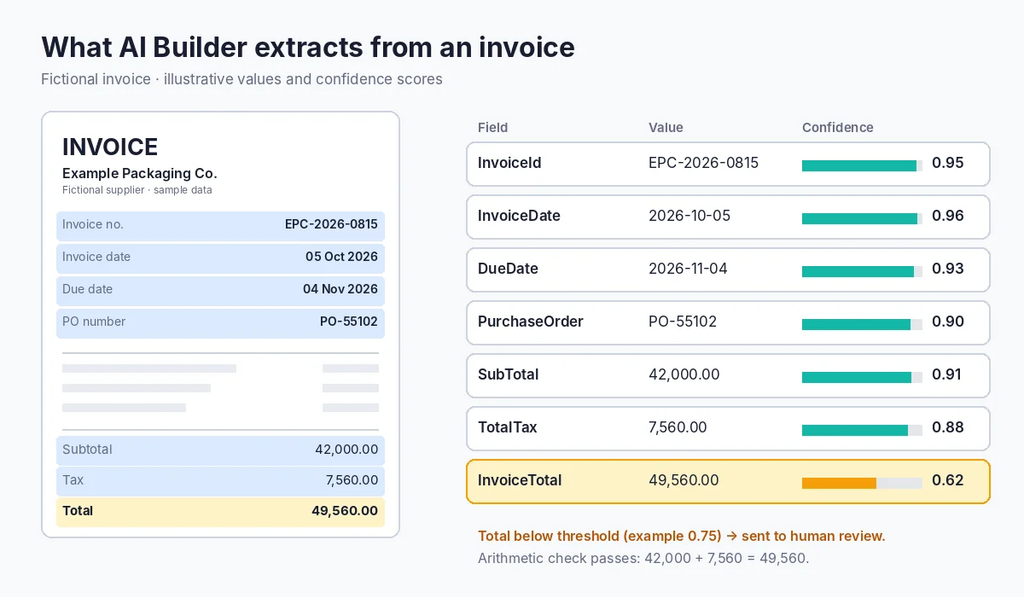Click Example Packaging Co. supplier name
1024x597 pixels.
tap(139, 174)
